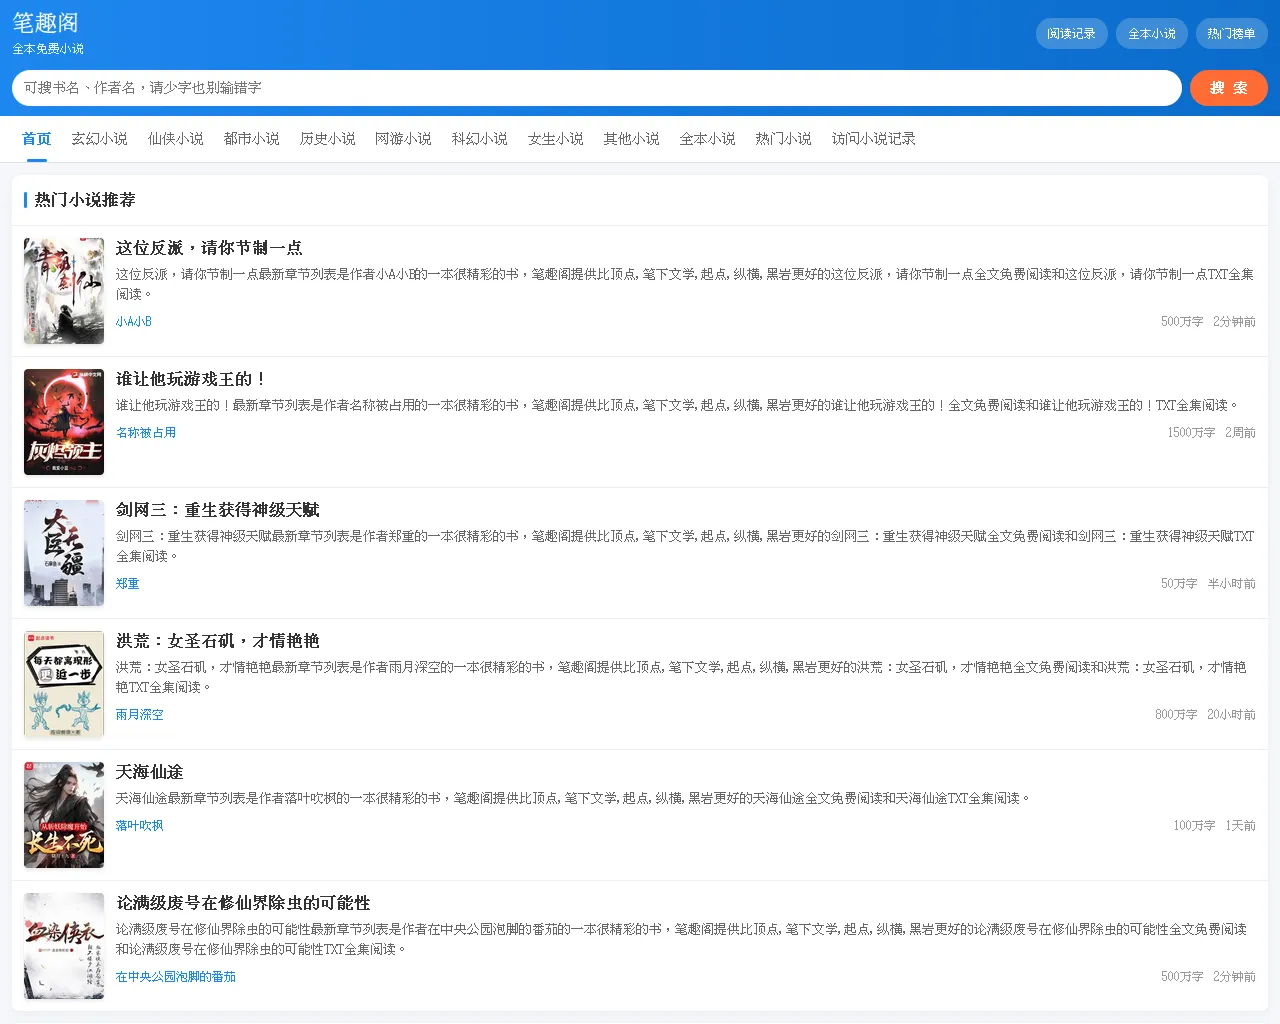Click the 谁让他玩游戏王的 book cover
This screenshot has width=1280, height=1024.
pos(64,422)
